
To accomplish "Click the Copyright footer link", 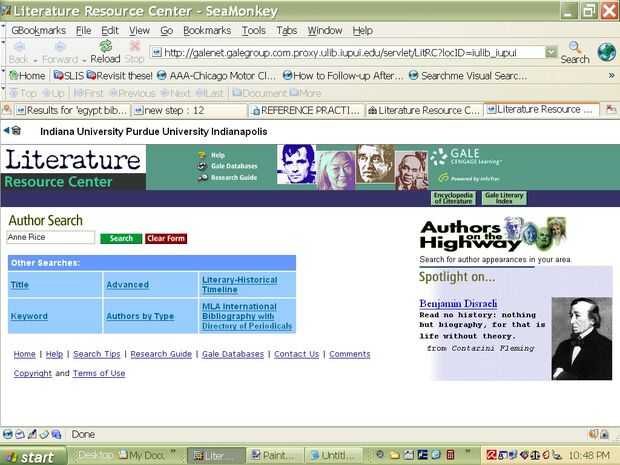I will click(33, 373).
